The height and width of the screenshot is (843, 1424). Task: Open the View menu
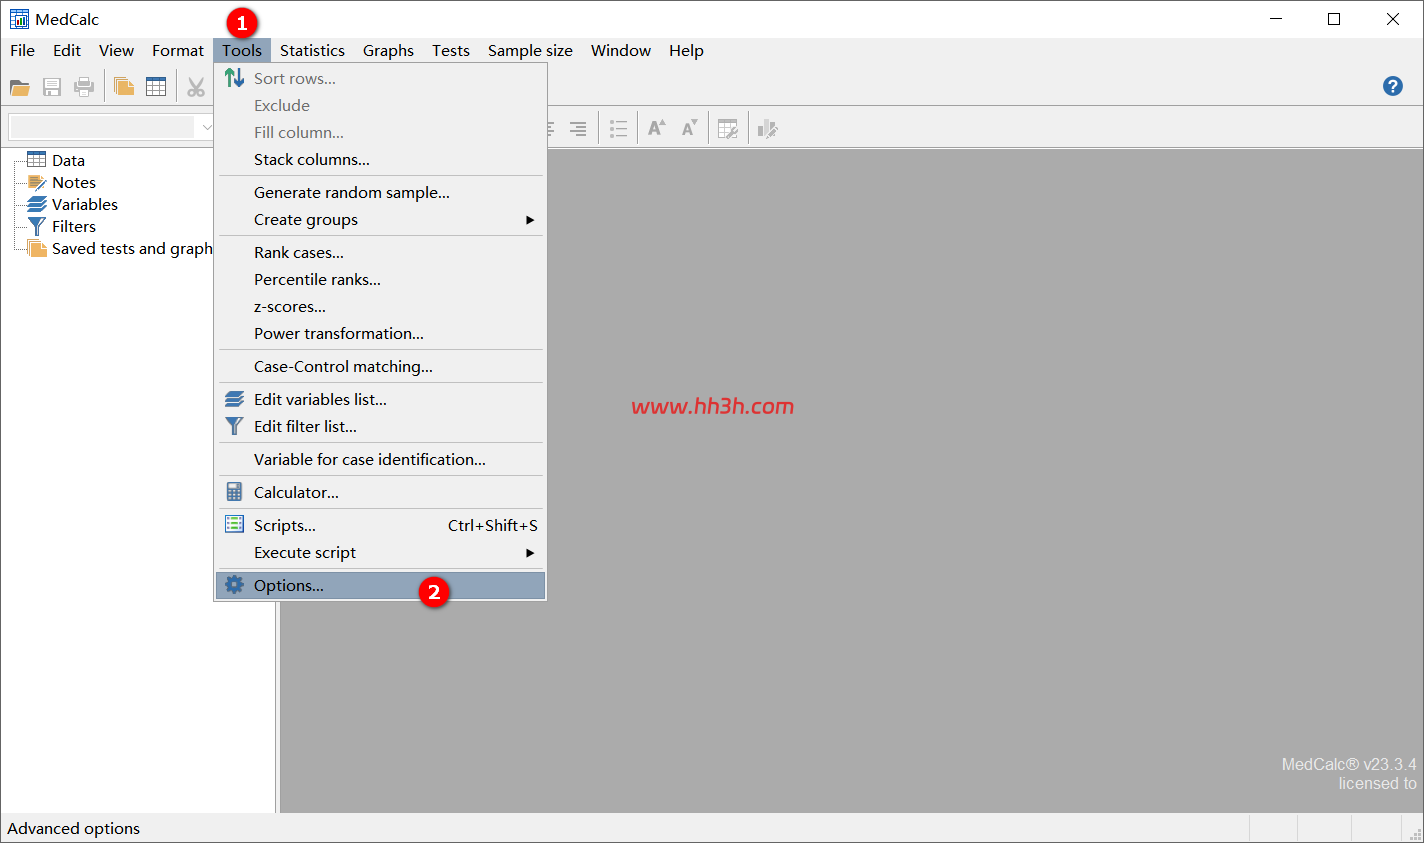pos(116,50)
